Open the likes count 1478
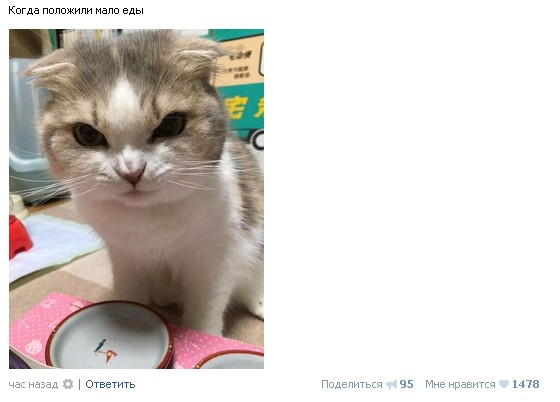This screenshot has width=560, height=402. coord(525,385)
